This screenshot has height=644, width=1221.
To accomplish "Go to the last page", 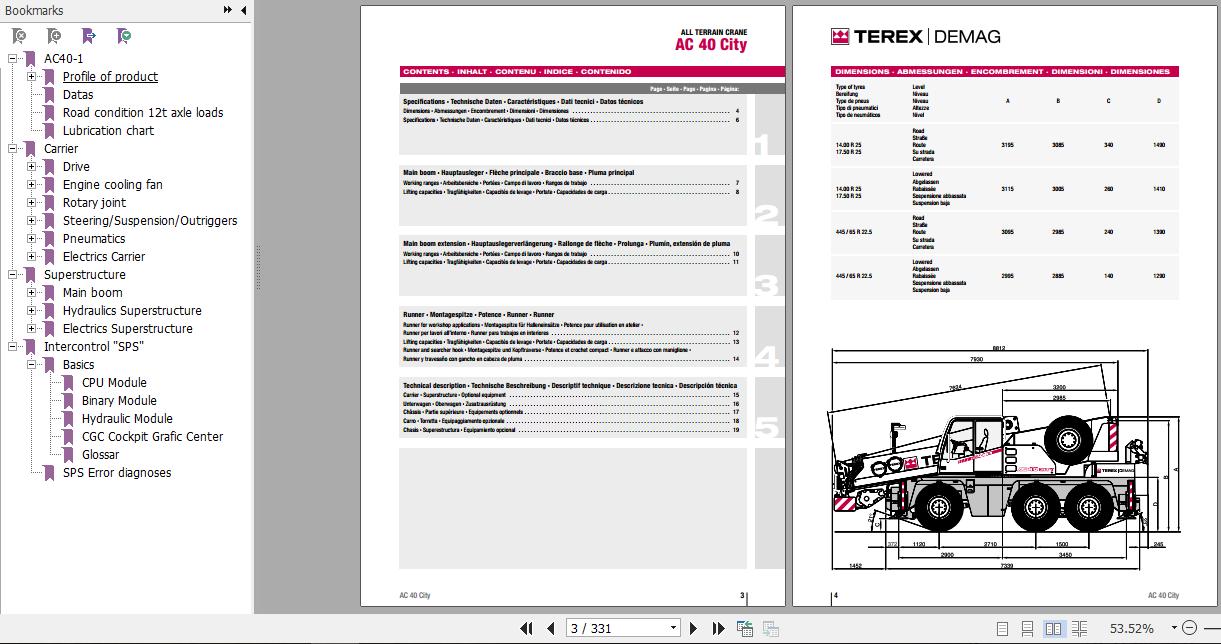I will pos(718,628).
